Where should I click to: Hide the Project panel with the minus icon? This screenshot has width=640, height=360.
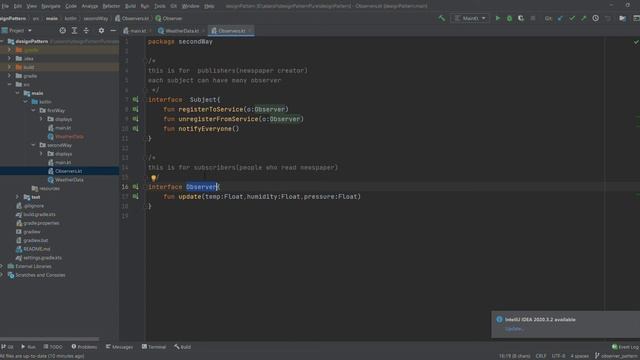(113, 31)
